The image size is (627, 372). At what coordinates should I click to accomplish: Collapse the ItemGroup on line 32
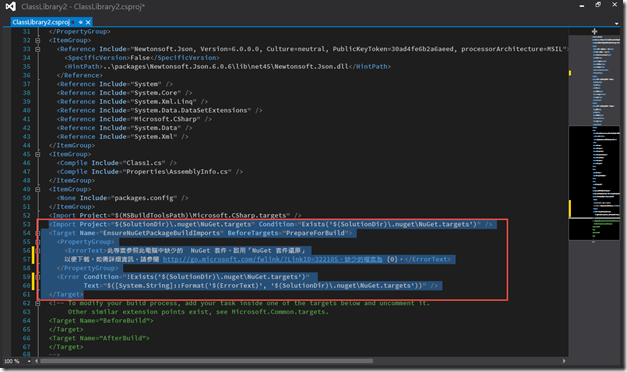(x=38, y=40)
